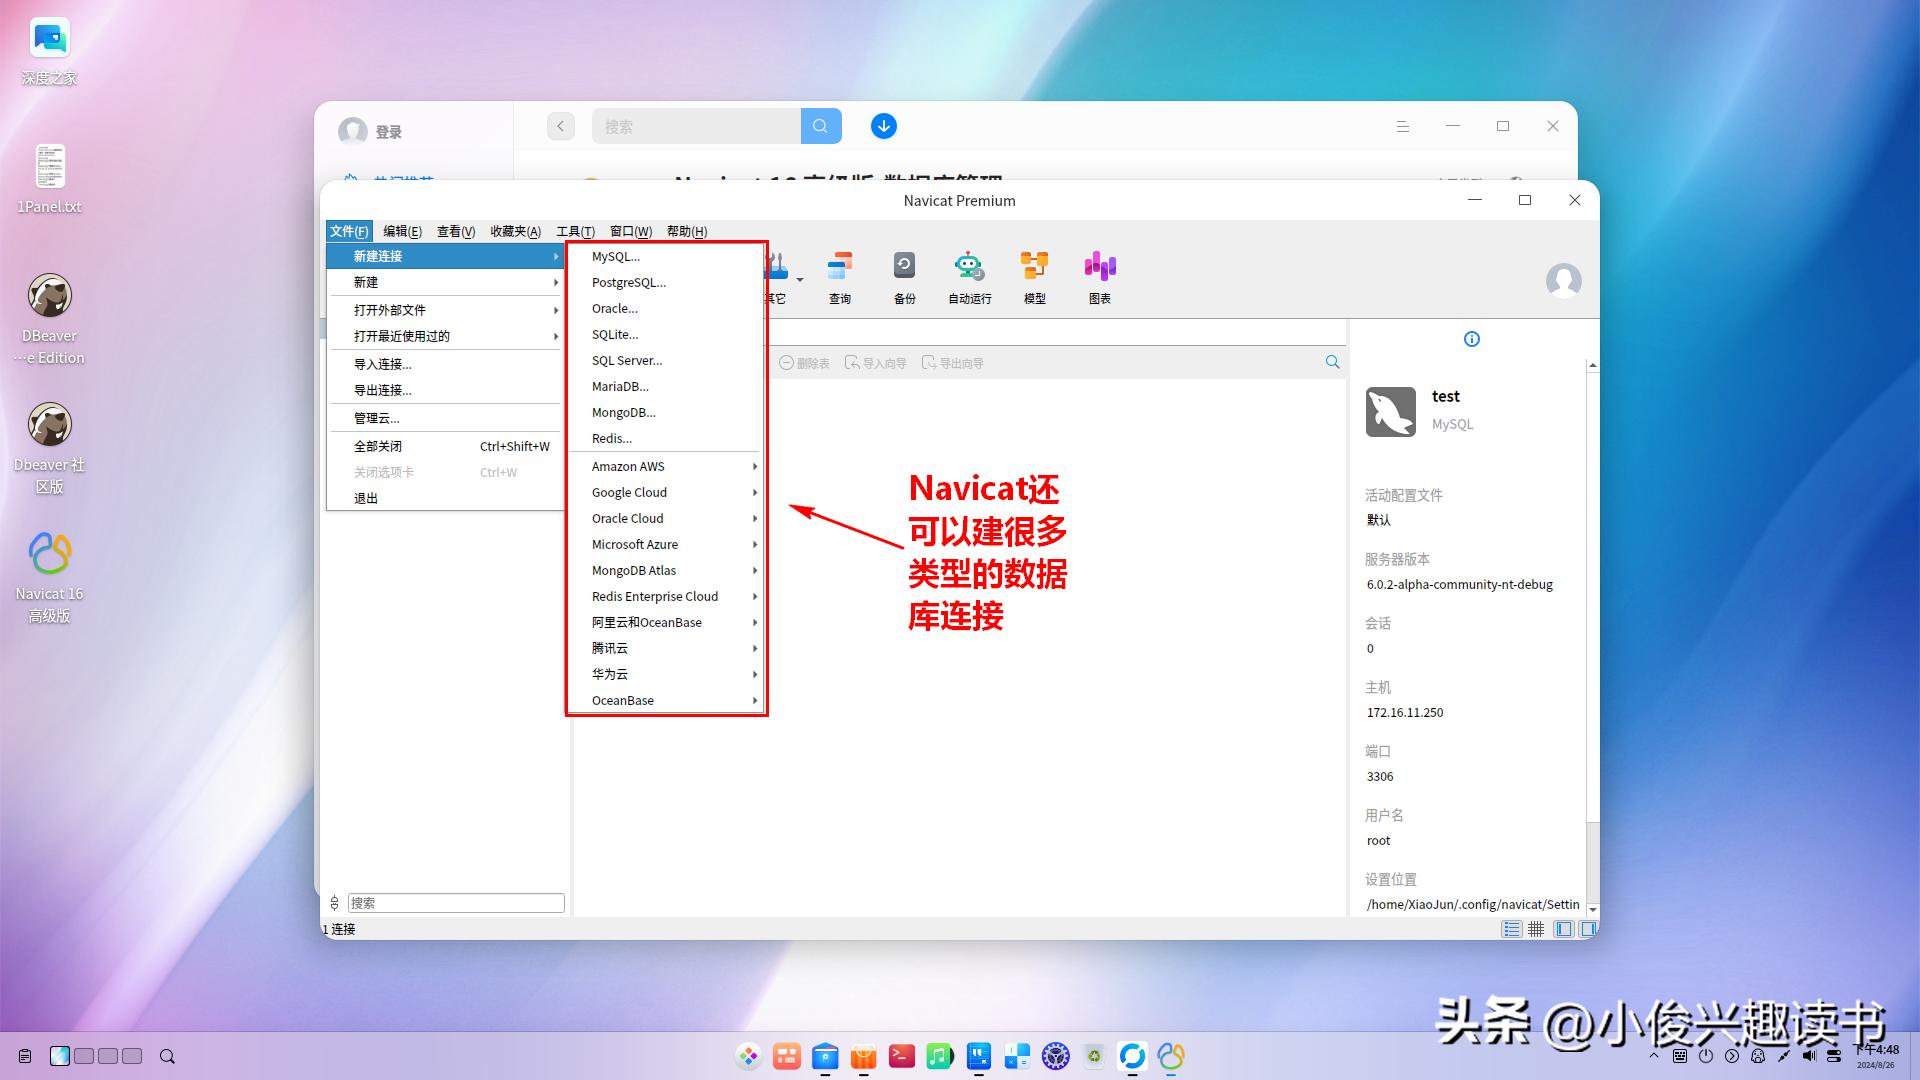This screenshot has width=1920, height=1080.
Task: Expand the Microsoft Azure submenu
Action: [667, 544]
